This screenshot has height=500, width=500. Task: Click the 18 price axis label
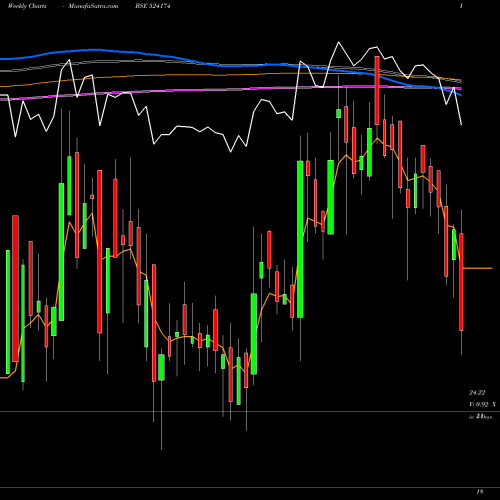(x=480, y=491)
